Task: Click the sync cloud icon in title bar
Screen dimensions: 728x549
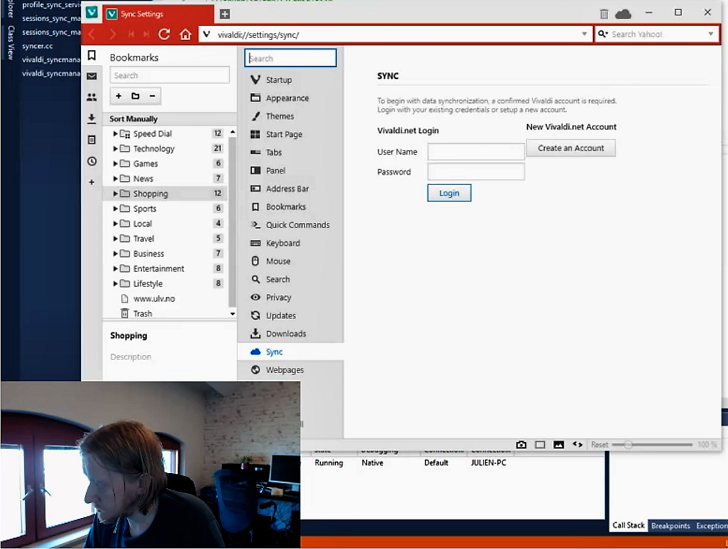Action: click(x=623, y=14)
